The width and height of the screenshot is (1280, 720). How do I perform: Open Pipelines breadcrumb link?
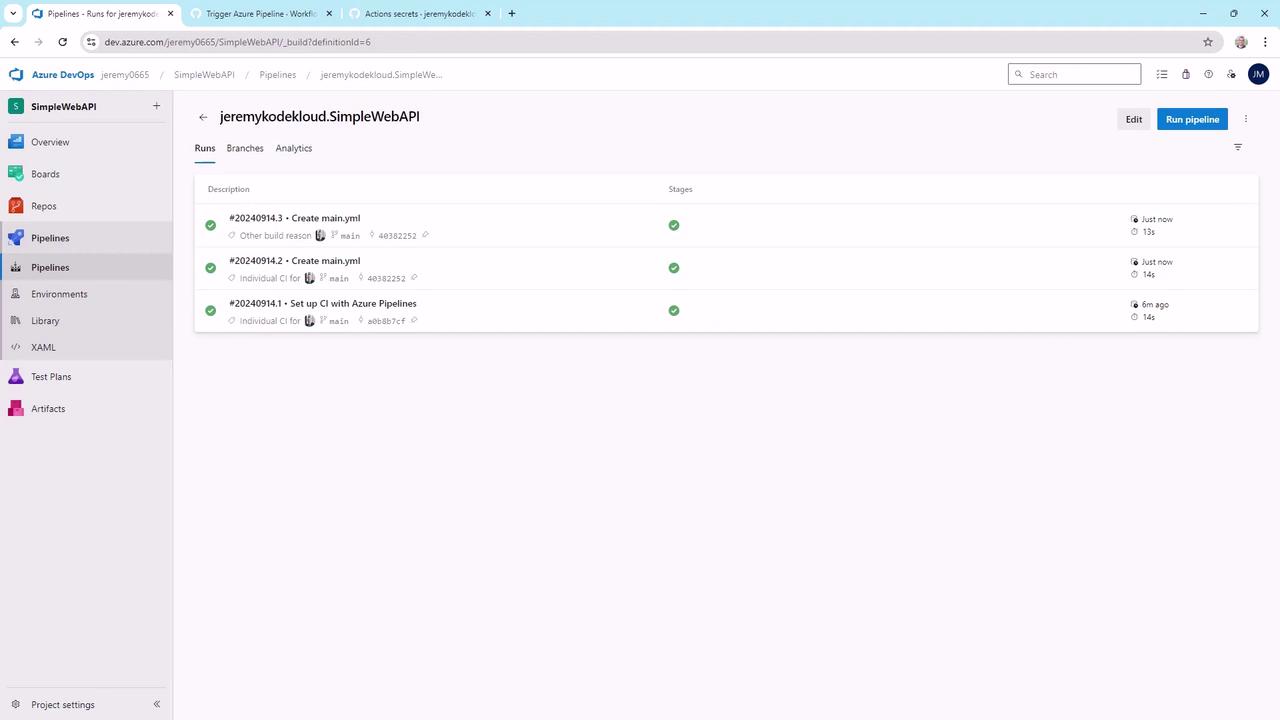point(278,75)
